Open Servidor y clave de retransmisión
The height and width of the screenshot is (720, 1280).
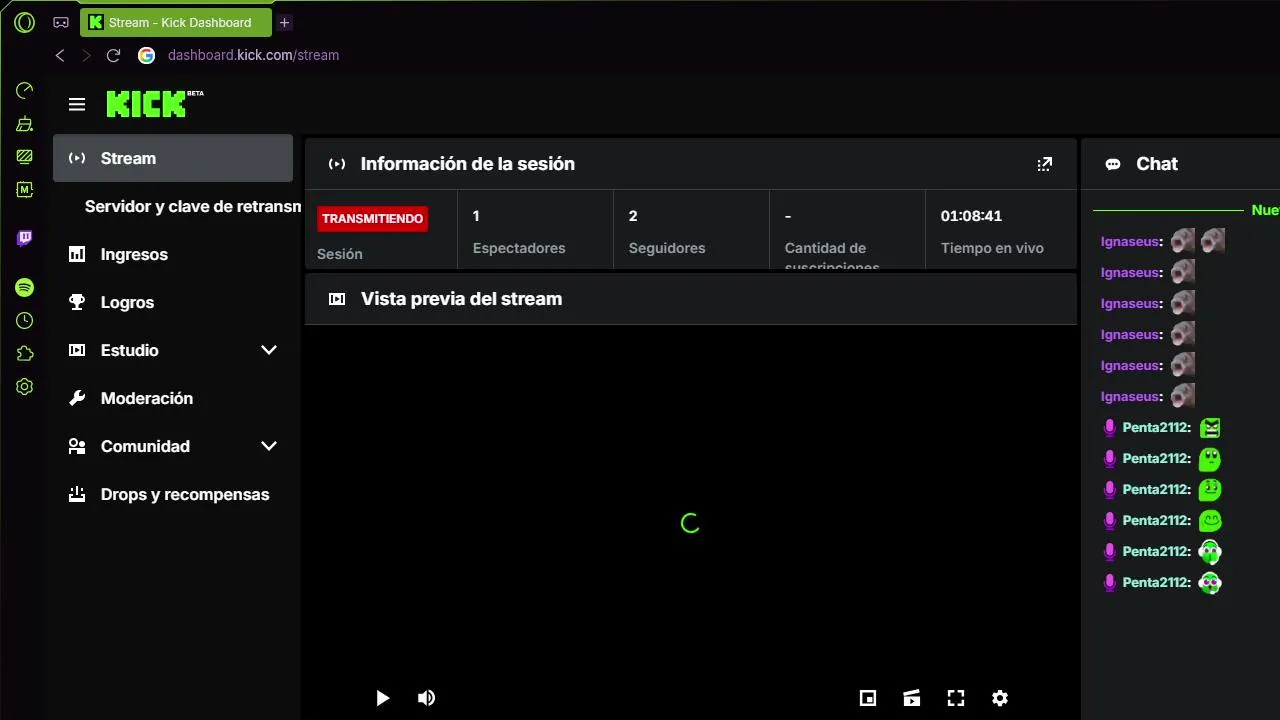pyautogui.click(x=193, y=206)
